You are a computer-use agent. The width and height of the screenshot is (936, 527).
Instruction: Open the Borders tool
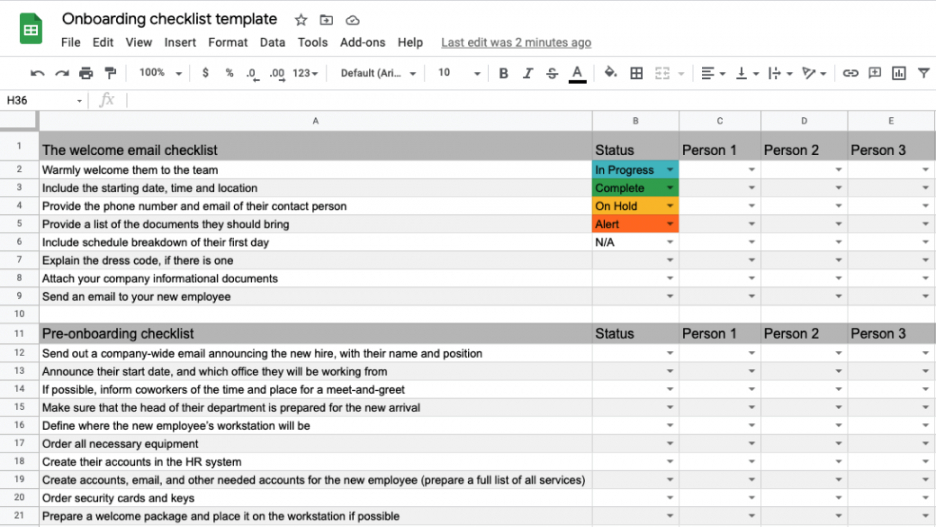(x=636, y=73)
